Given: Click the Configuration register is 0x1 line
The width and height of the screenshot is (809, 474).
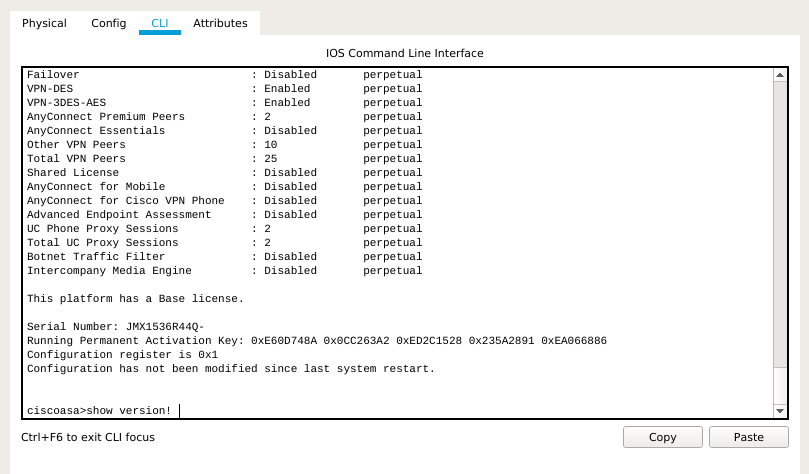Looking at the screenshot, I should 122,354.
